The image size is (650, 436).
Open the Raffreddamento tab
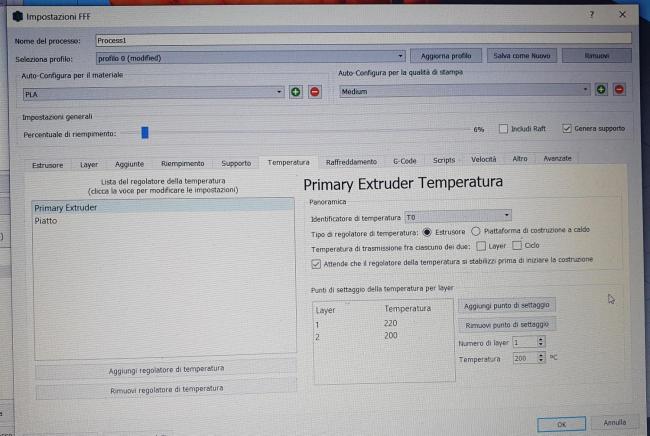[351, 162]
